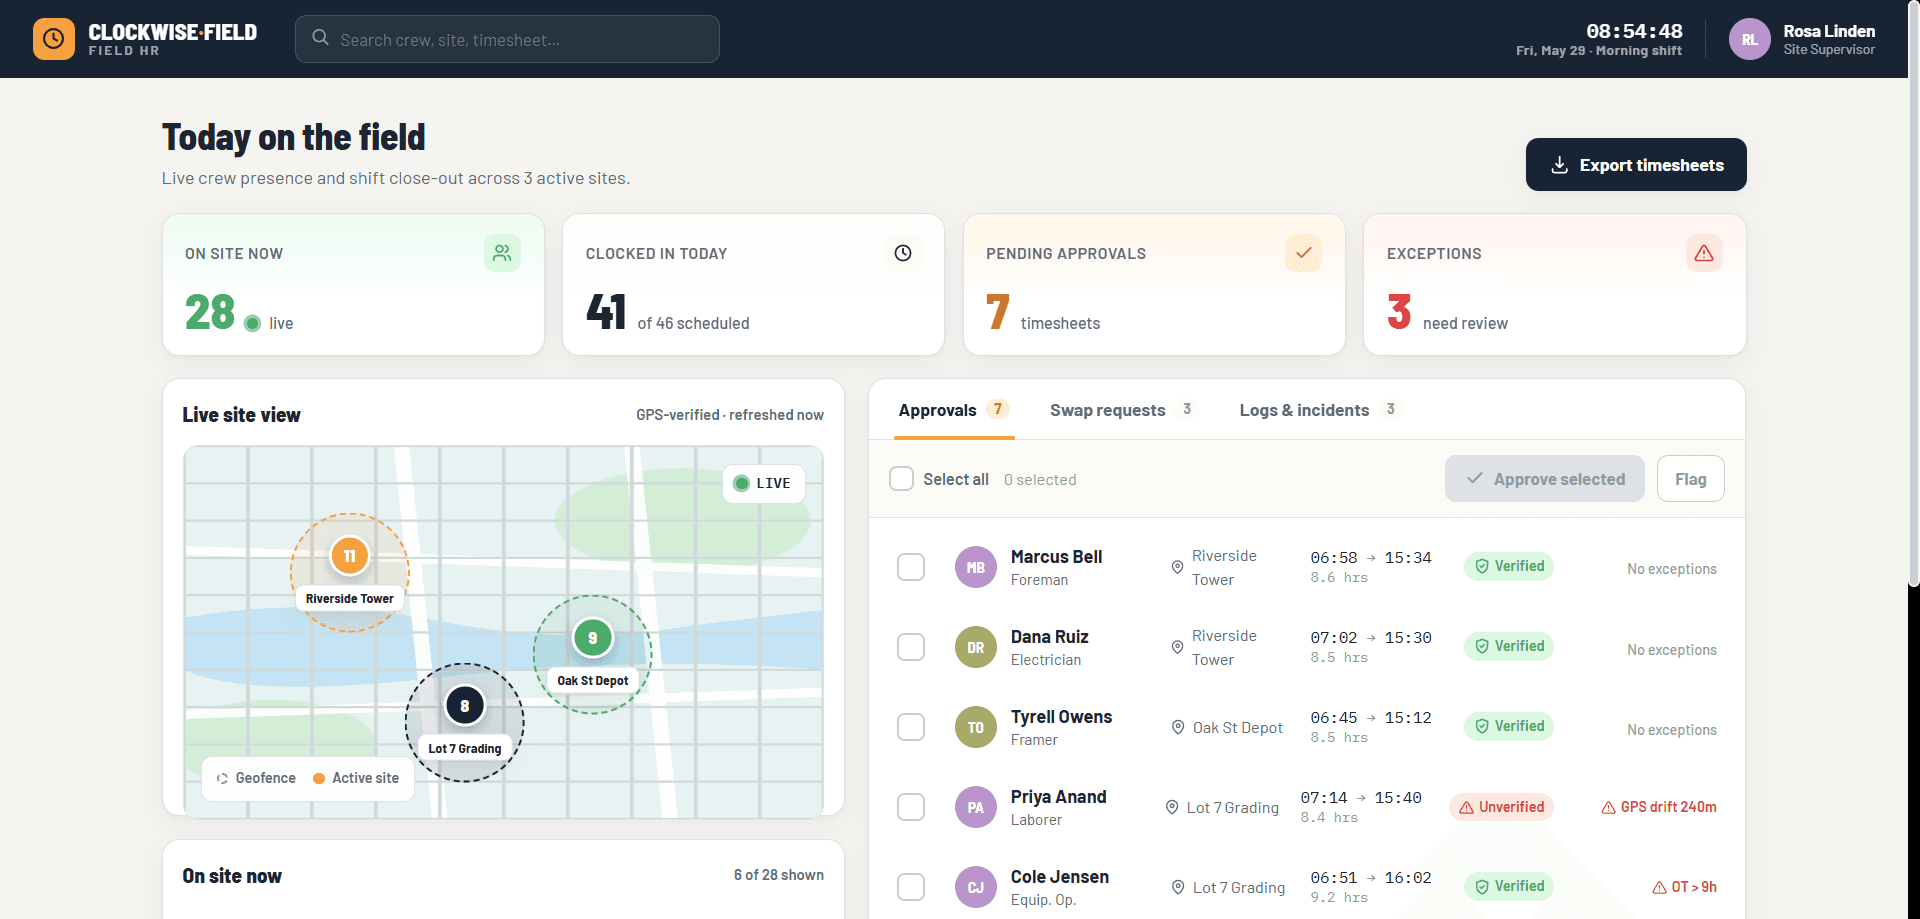Click "GPS-verified · refreshed now" text
Screen dimensions: 1920x919
(730, 415)
